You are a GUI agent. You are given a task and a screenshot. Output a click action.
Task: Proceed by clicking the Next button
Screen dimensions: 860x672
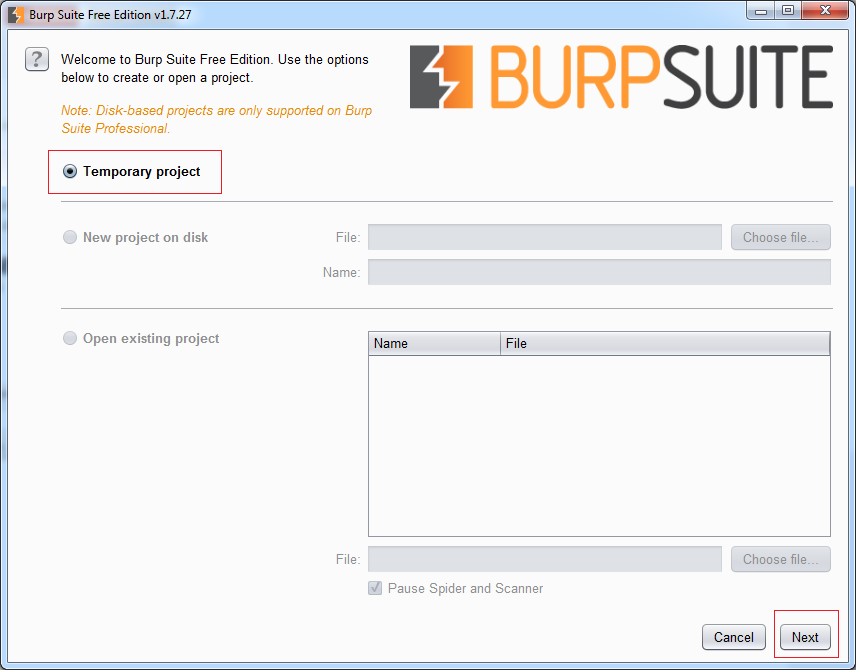pos(805,637)
